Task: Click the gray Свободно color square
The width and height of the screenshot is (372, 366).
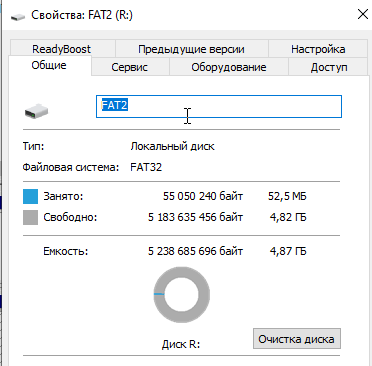Action: 30,217
